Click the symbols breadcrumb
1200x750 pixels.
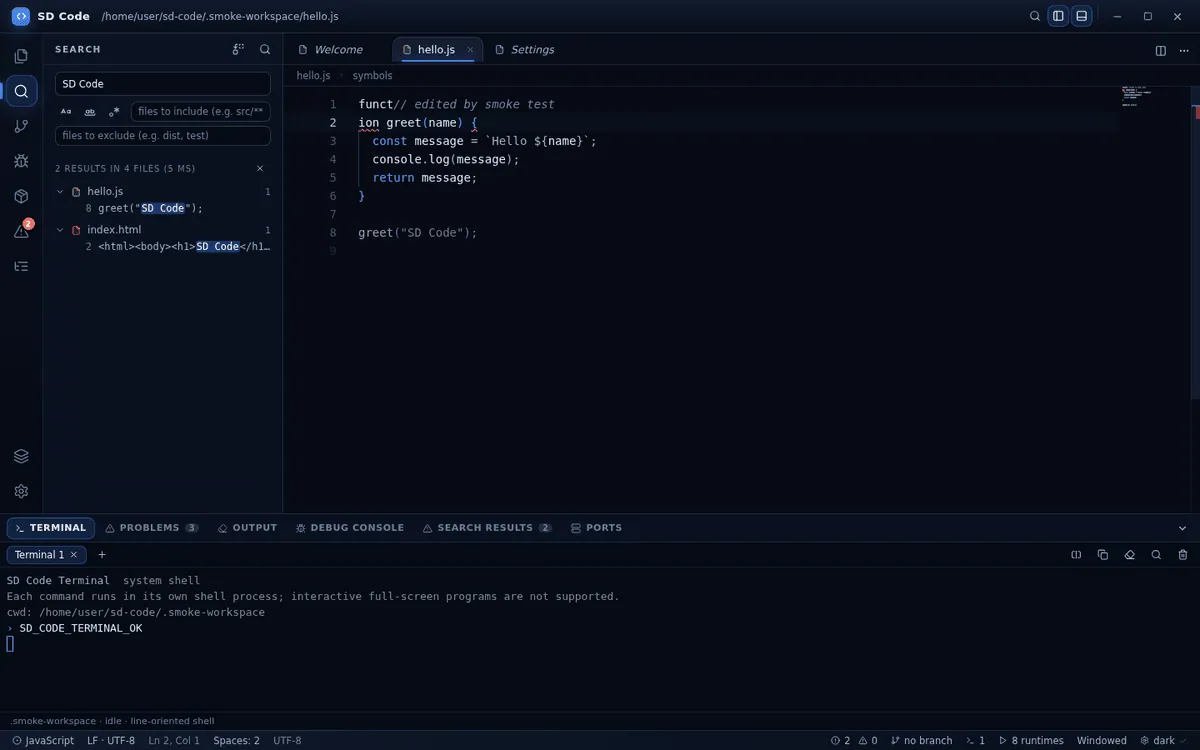click(372, 75)
